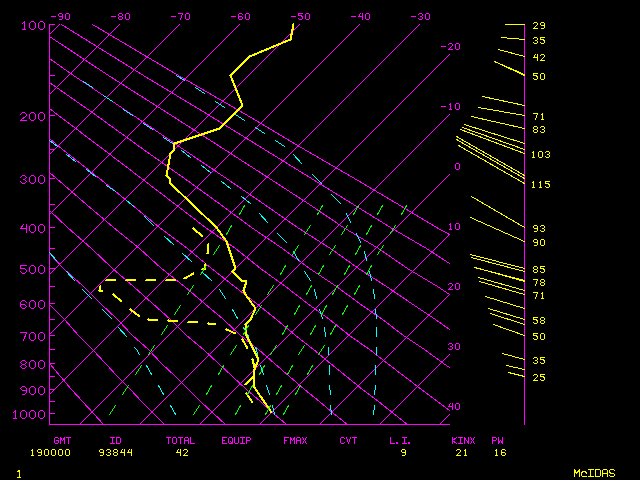Viewport: 640px width, 480px height.
Task: Select the -30 temperature label at top
Action: click(420, 16)
